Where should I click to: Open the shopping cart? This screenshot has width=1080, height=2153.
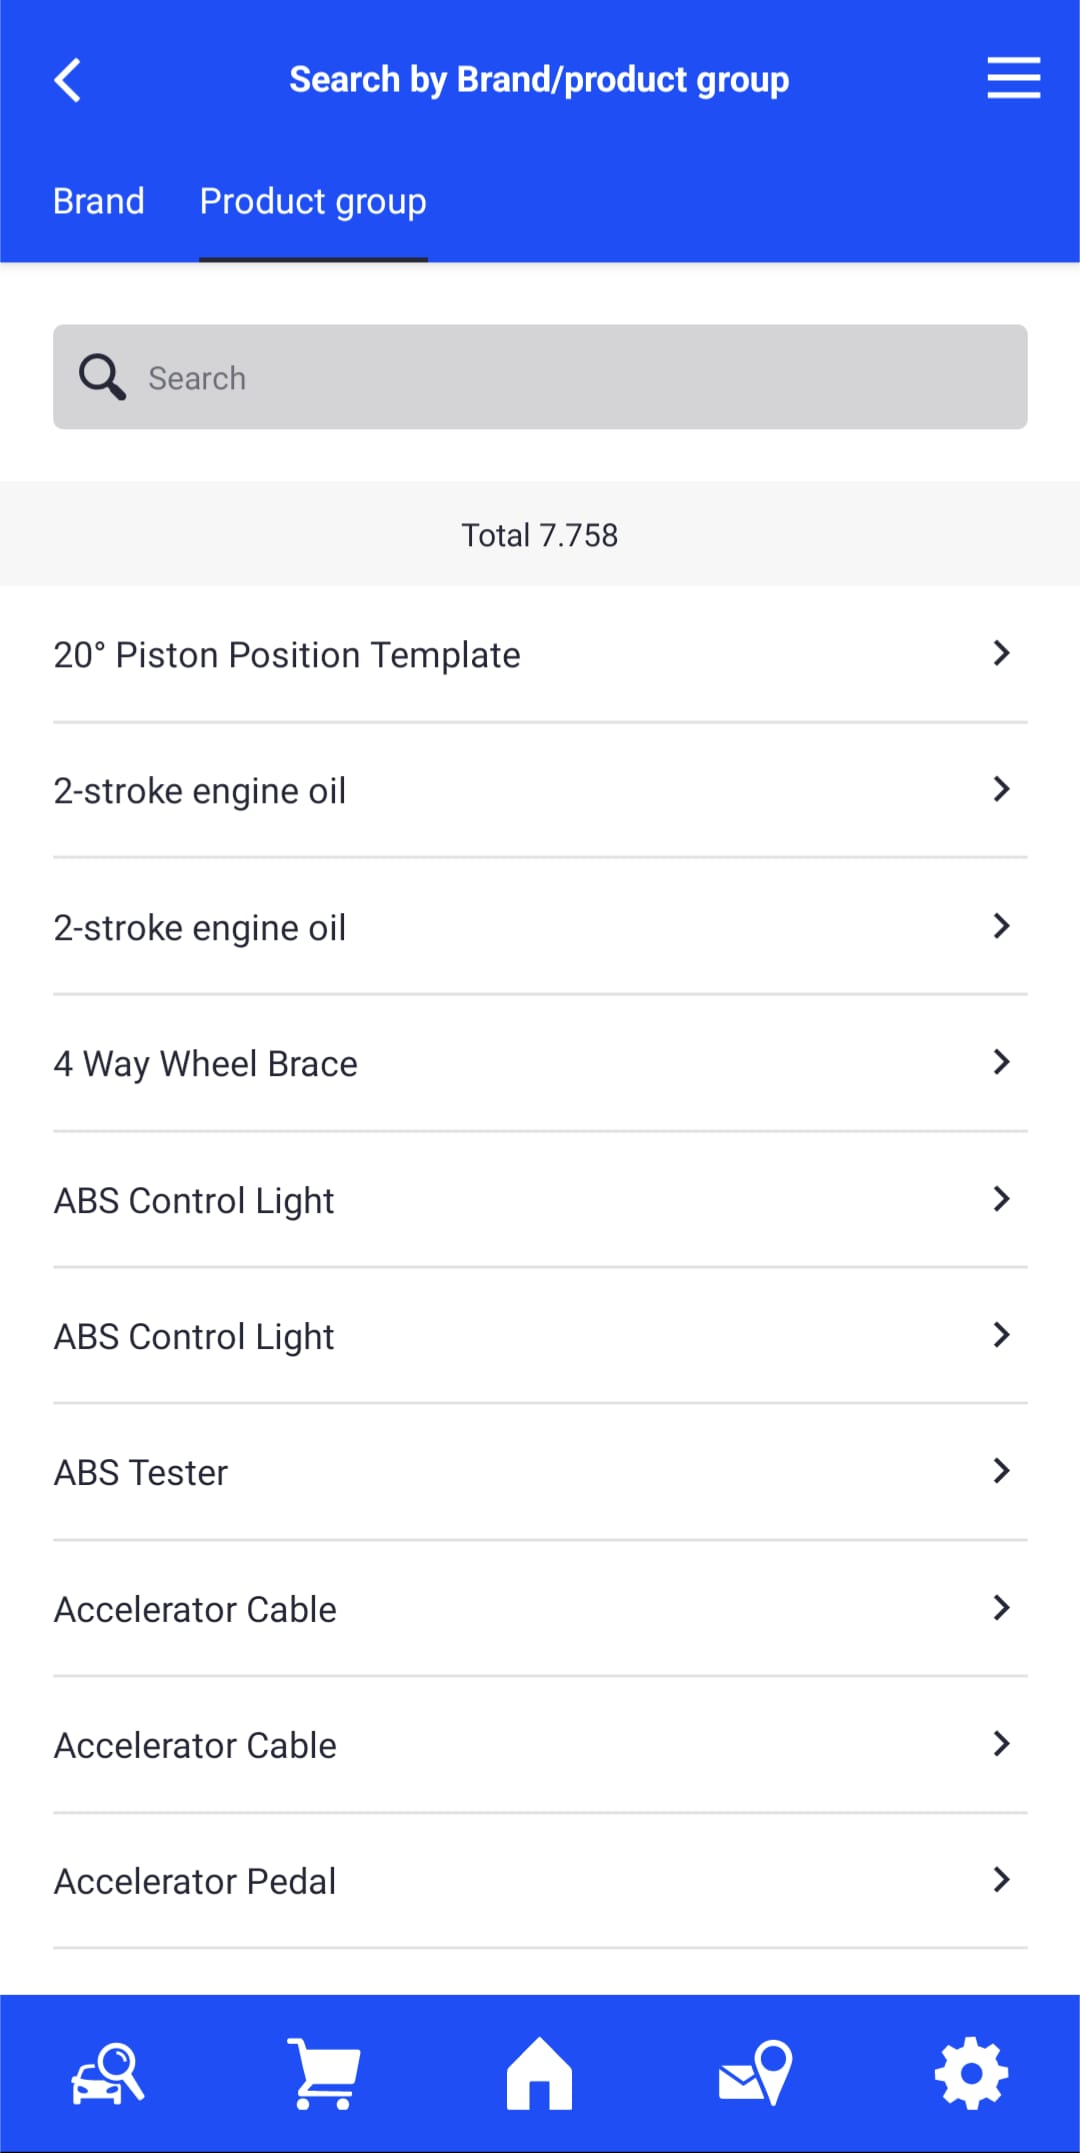324,2074
